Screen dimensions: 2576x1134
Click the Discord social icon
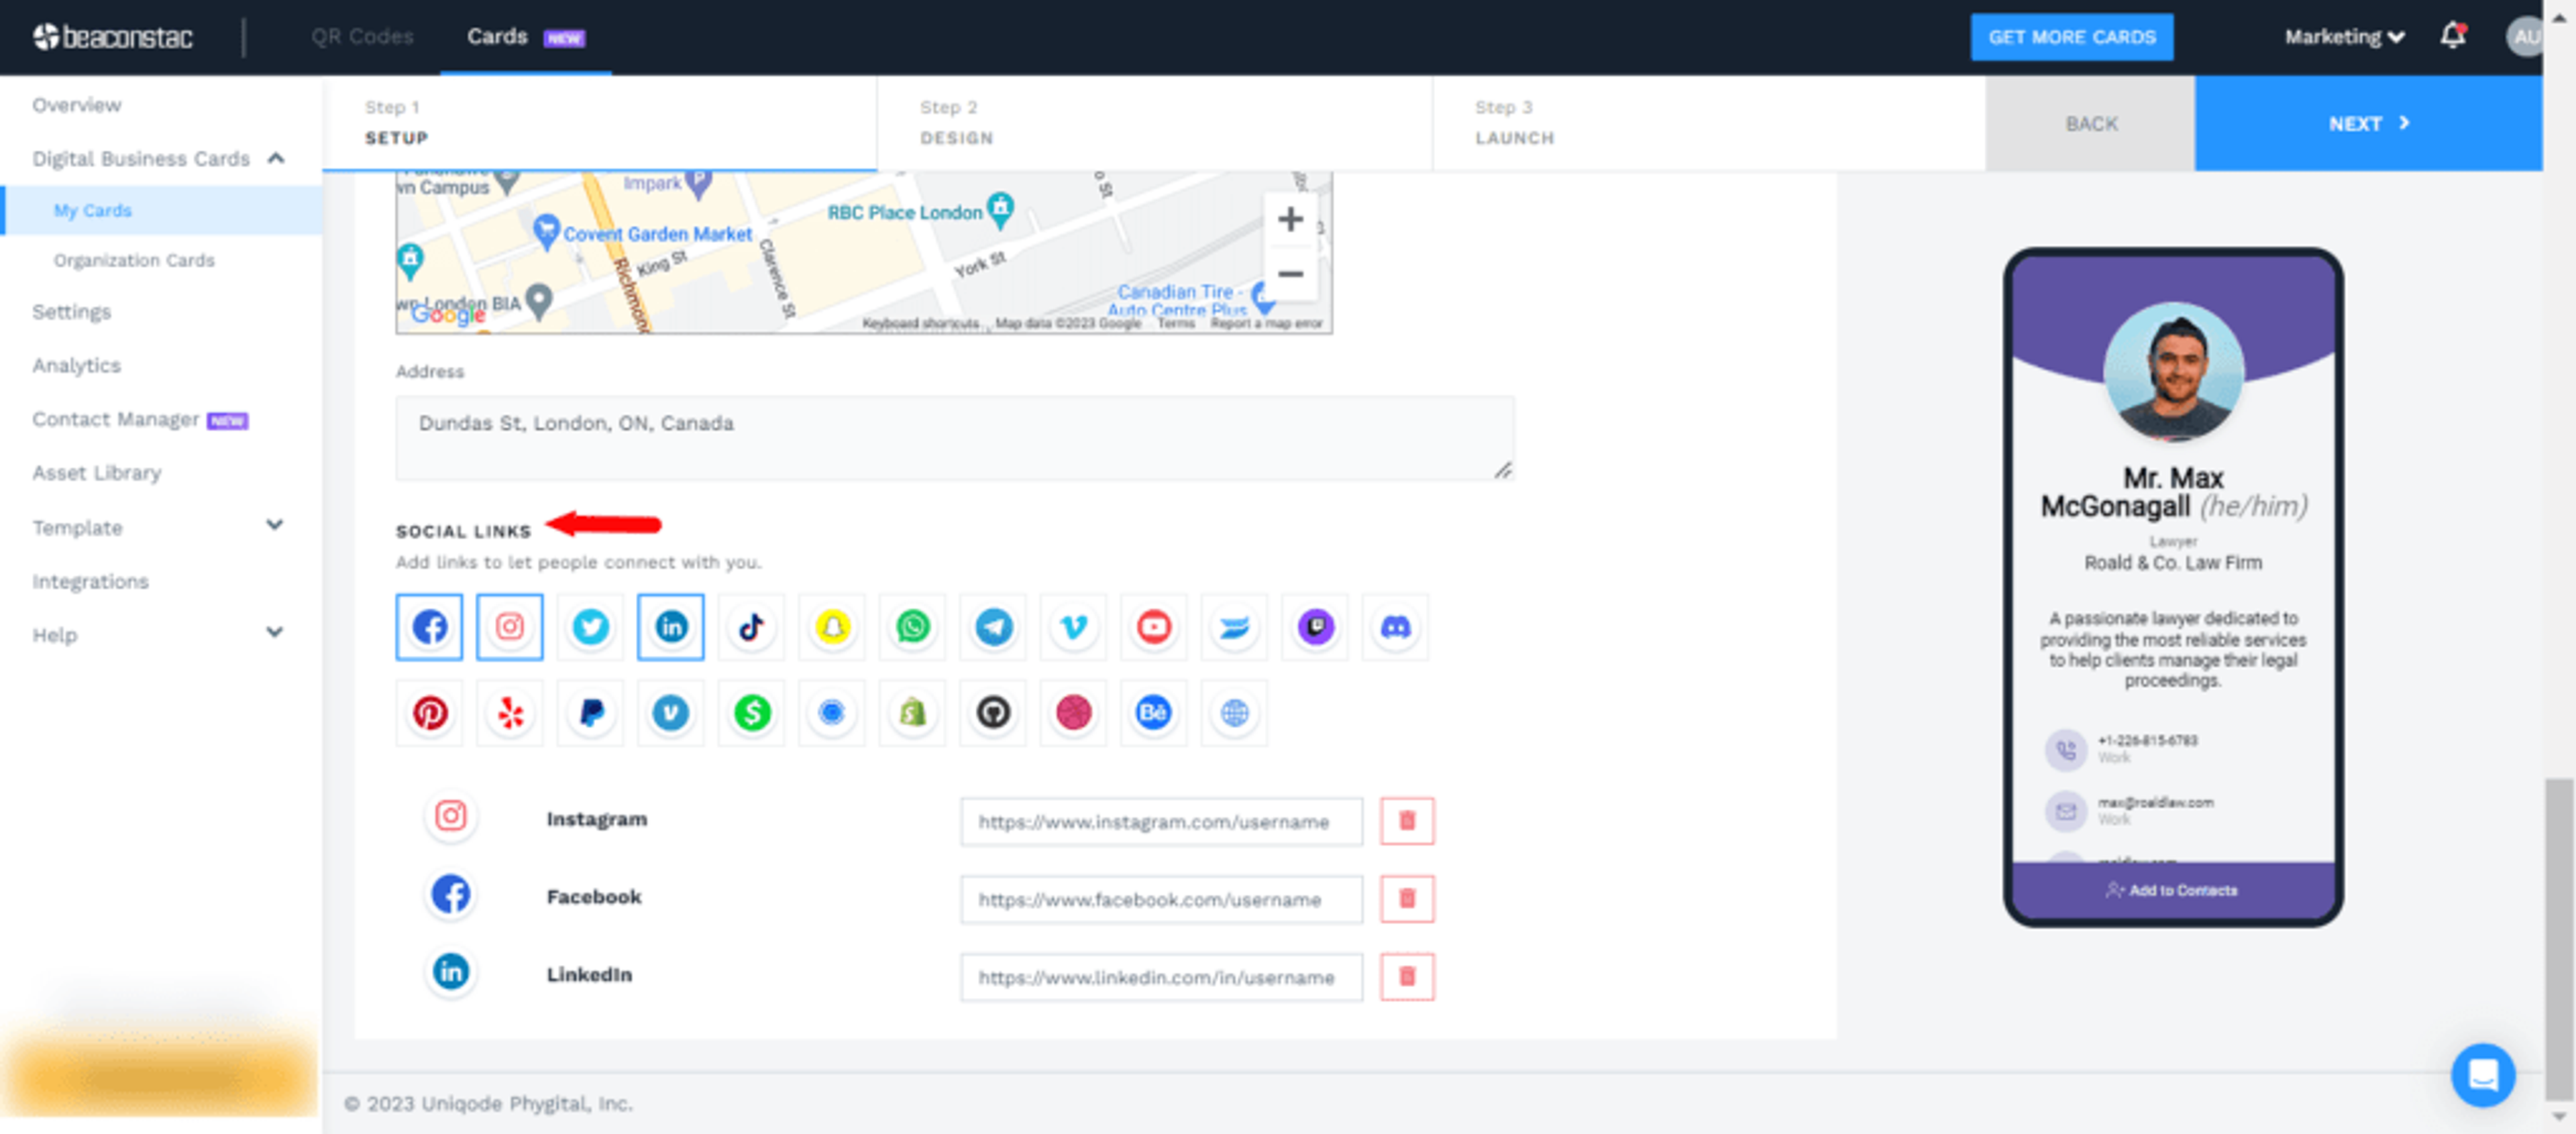1395,627
